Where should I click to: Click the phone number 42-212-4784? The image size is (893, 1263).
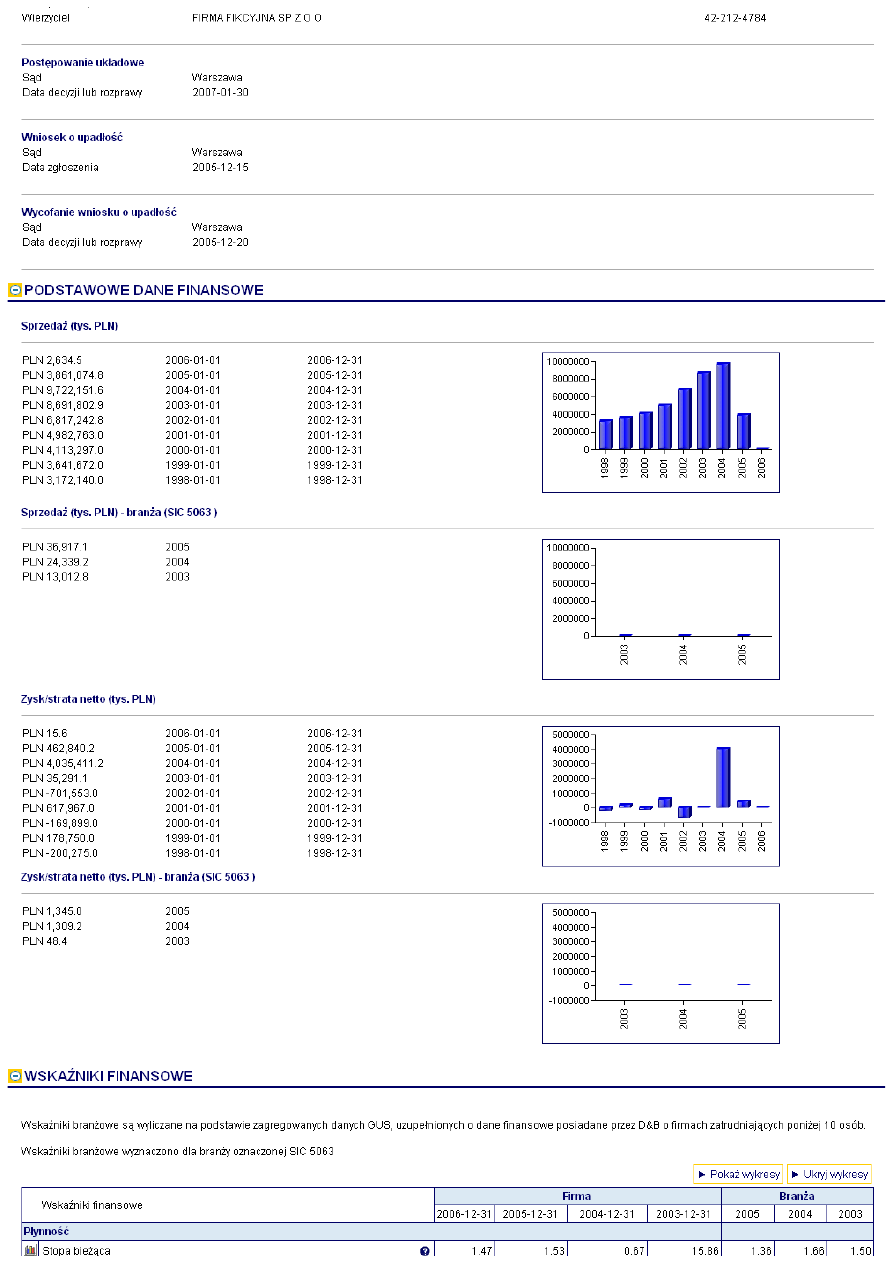click(735, 18)
